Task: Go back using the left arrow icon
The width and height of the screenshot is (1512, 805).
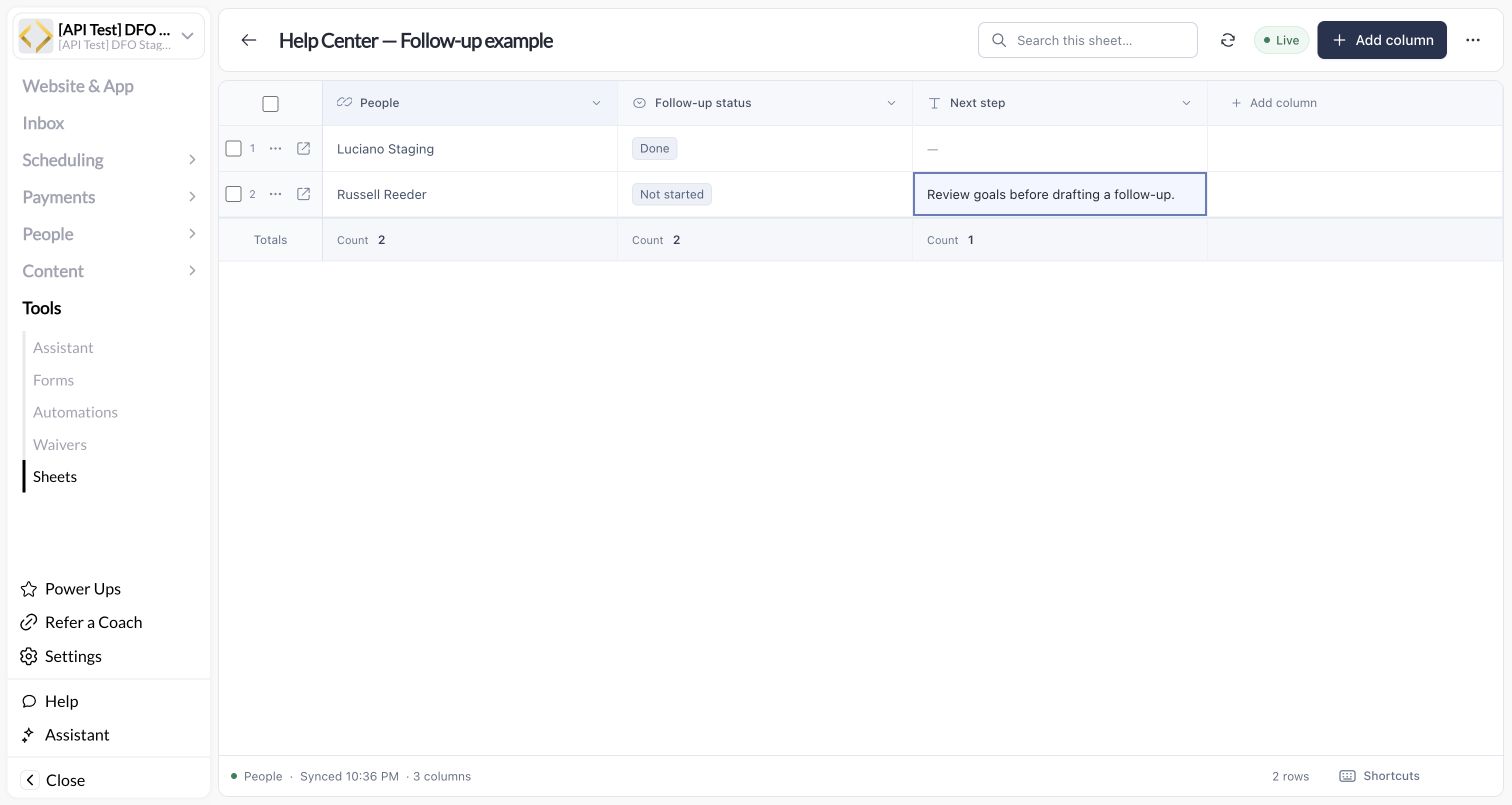Action: point(249,40)
